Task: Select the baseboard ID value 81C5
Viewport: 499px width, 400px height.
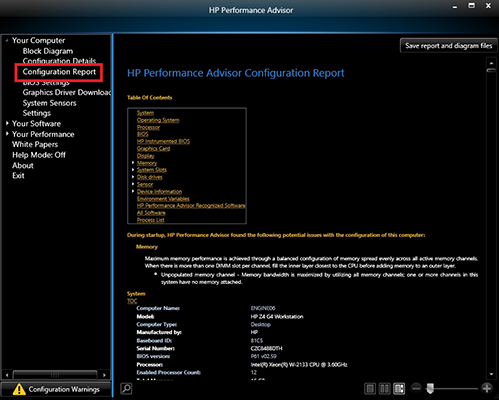Action: (x=257, y=341)
